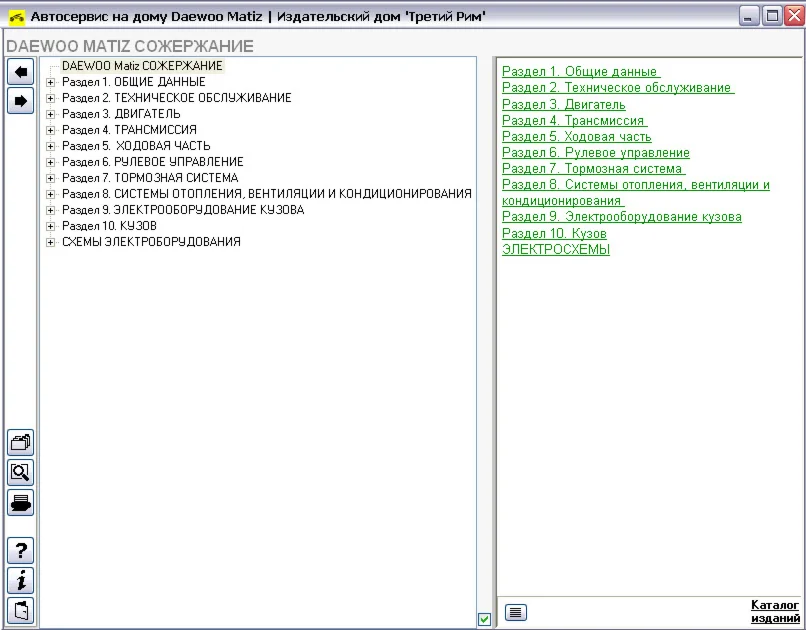Expand СХЕМЫ ЭЛЕКТРОБОРУДОВАНИЯ node

click(50, 242)
